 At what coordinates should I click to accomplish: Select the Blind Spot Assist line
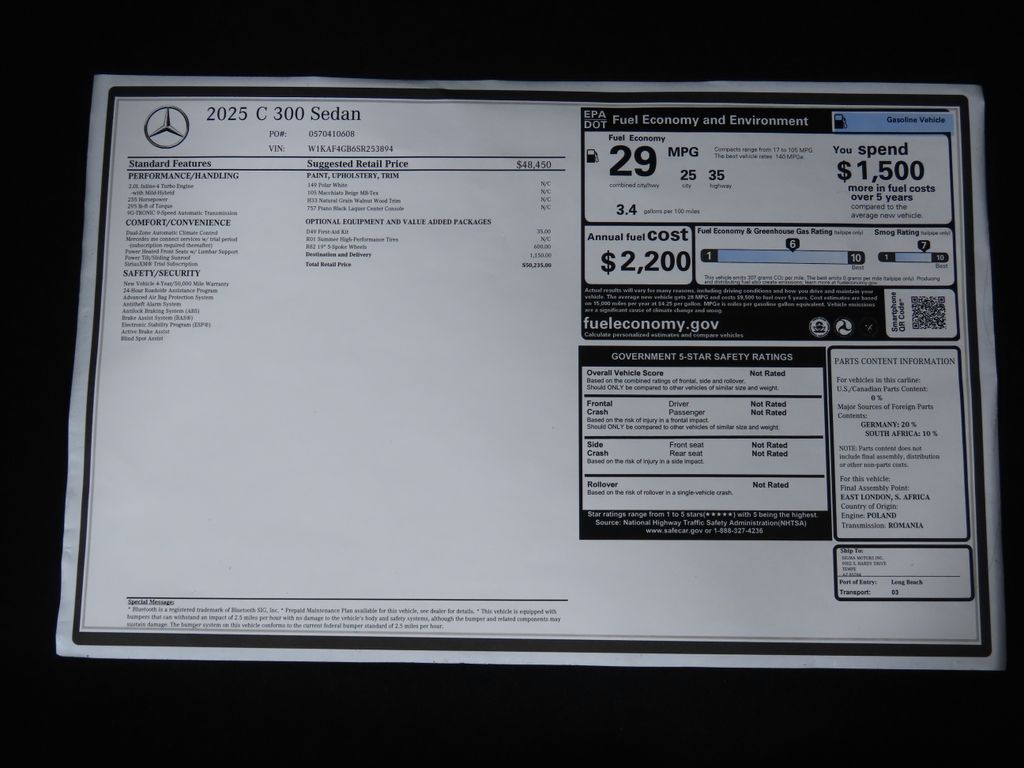tap(142, 339)
